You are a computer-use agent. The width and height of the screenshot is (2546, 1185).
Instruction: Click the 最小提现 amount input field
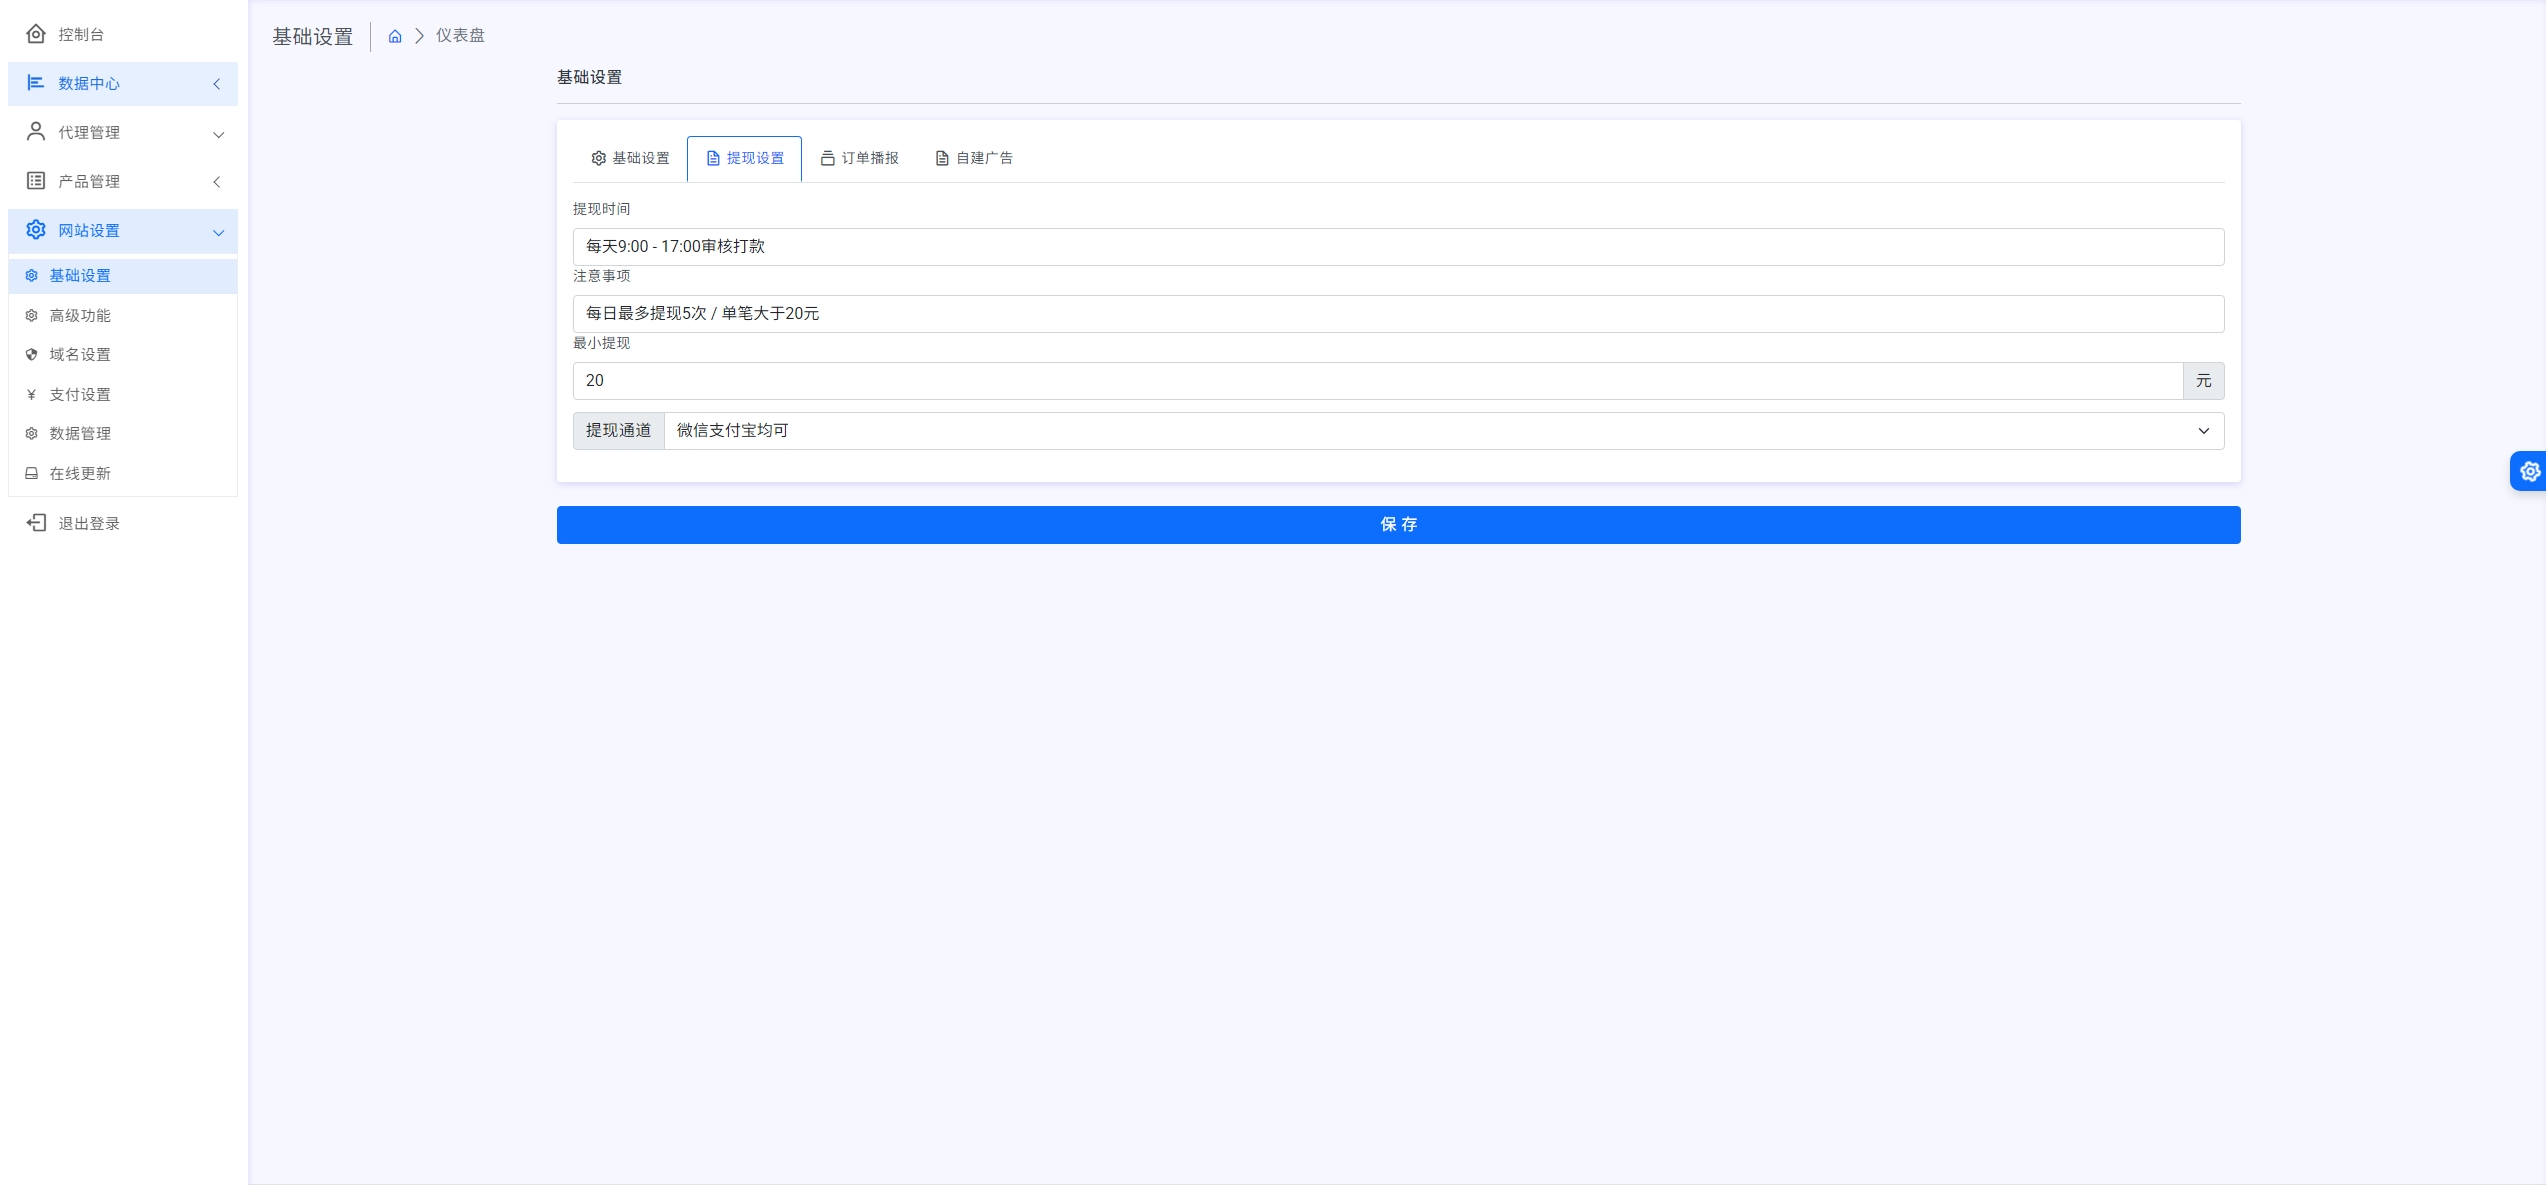coord(1376,381)
